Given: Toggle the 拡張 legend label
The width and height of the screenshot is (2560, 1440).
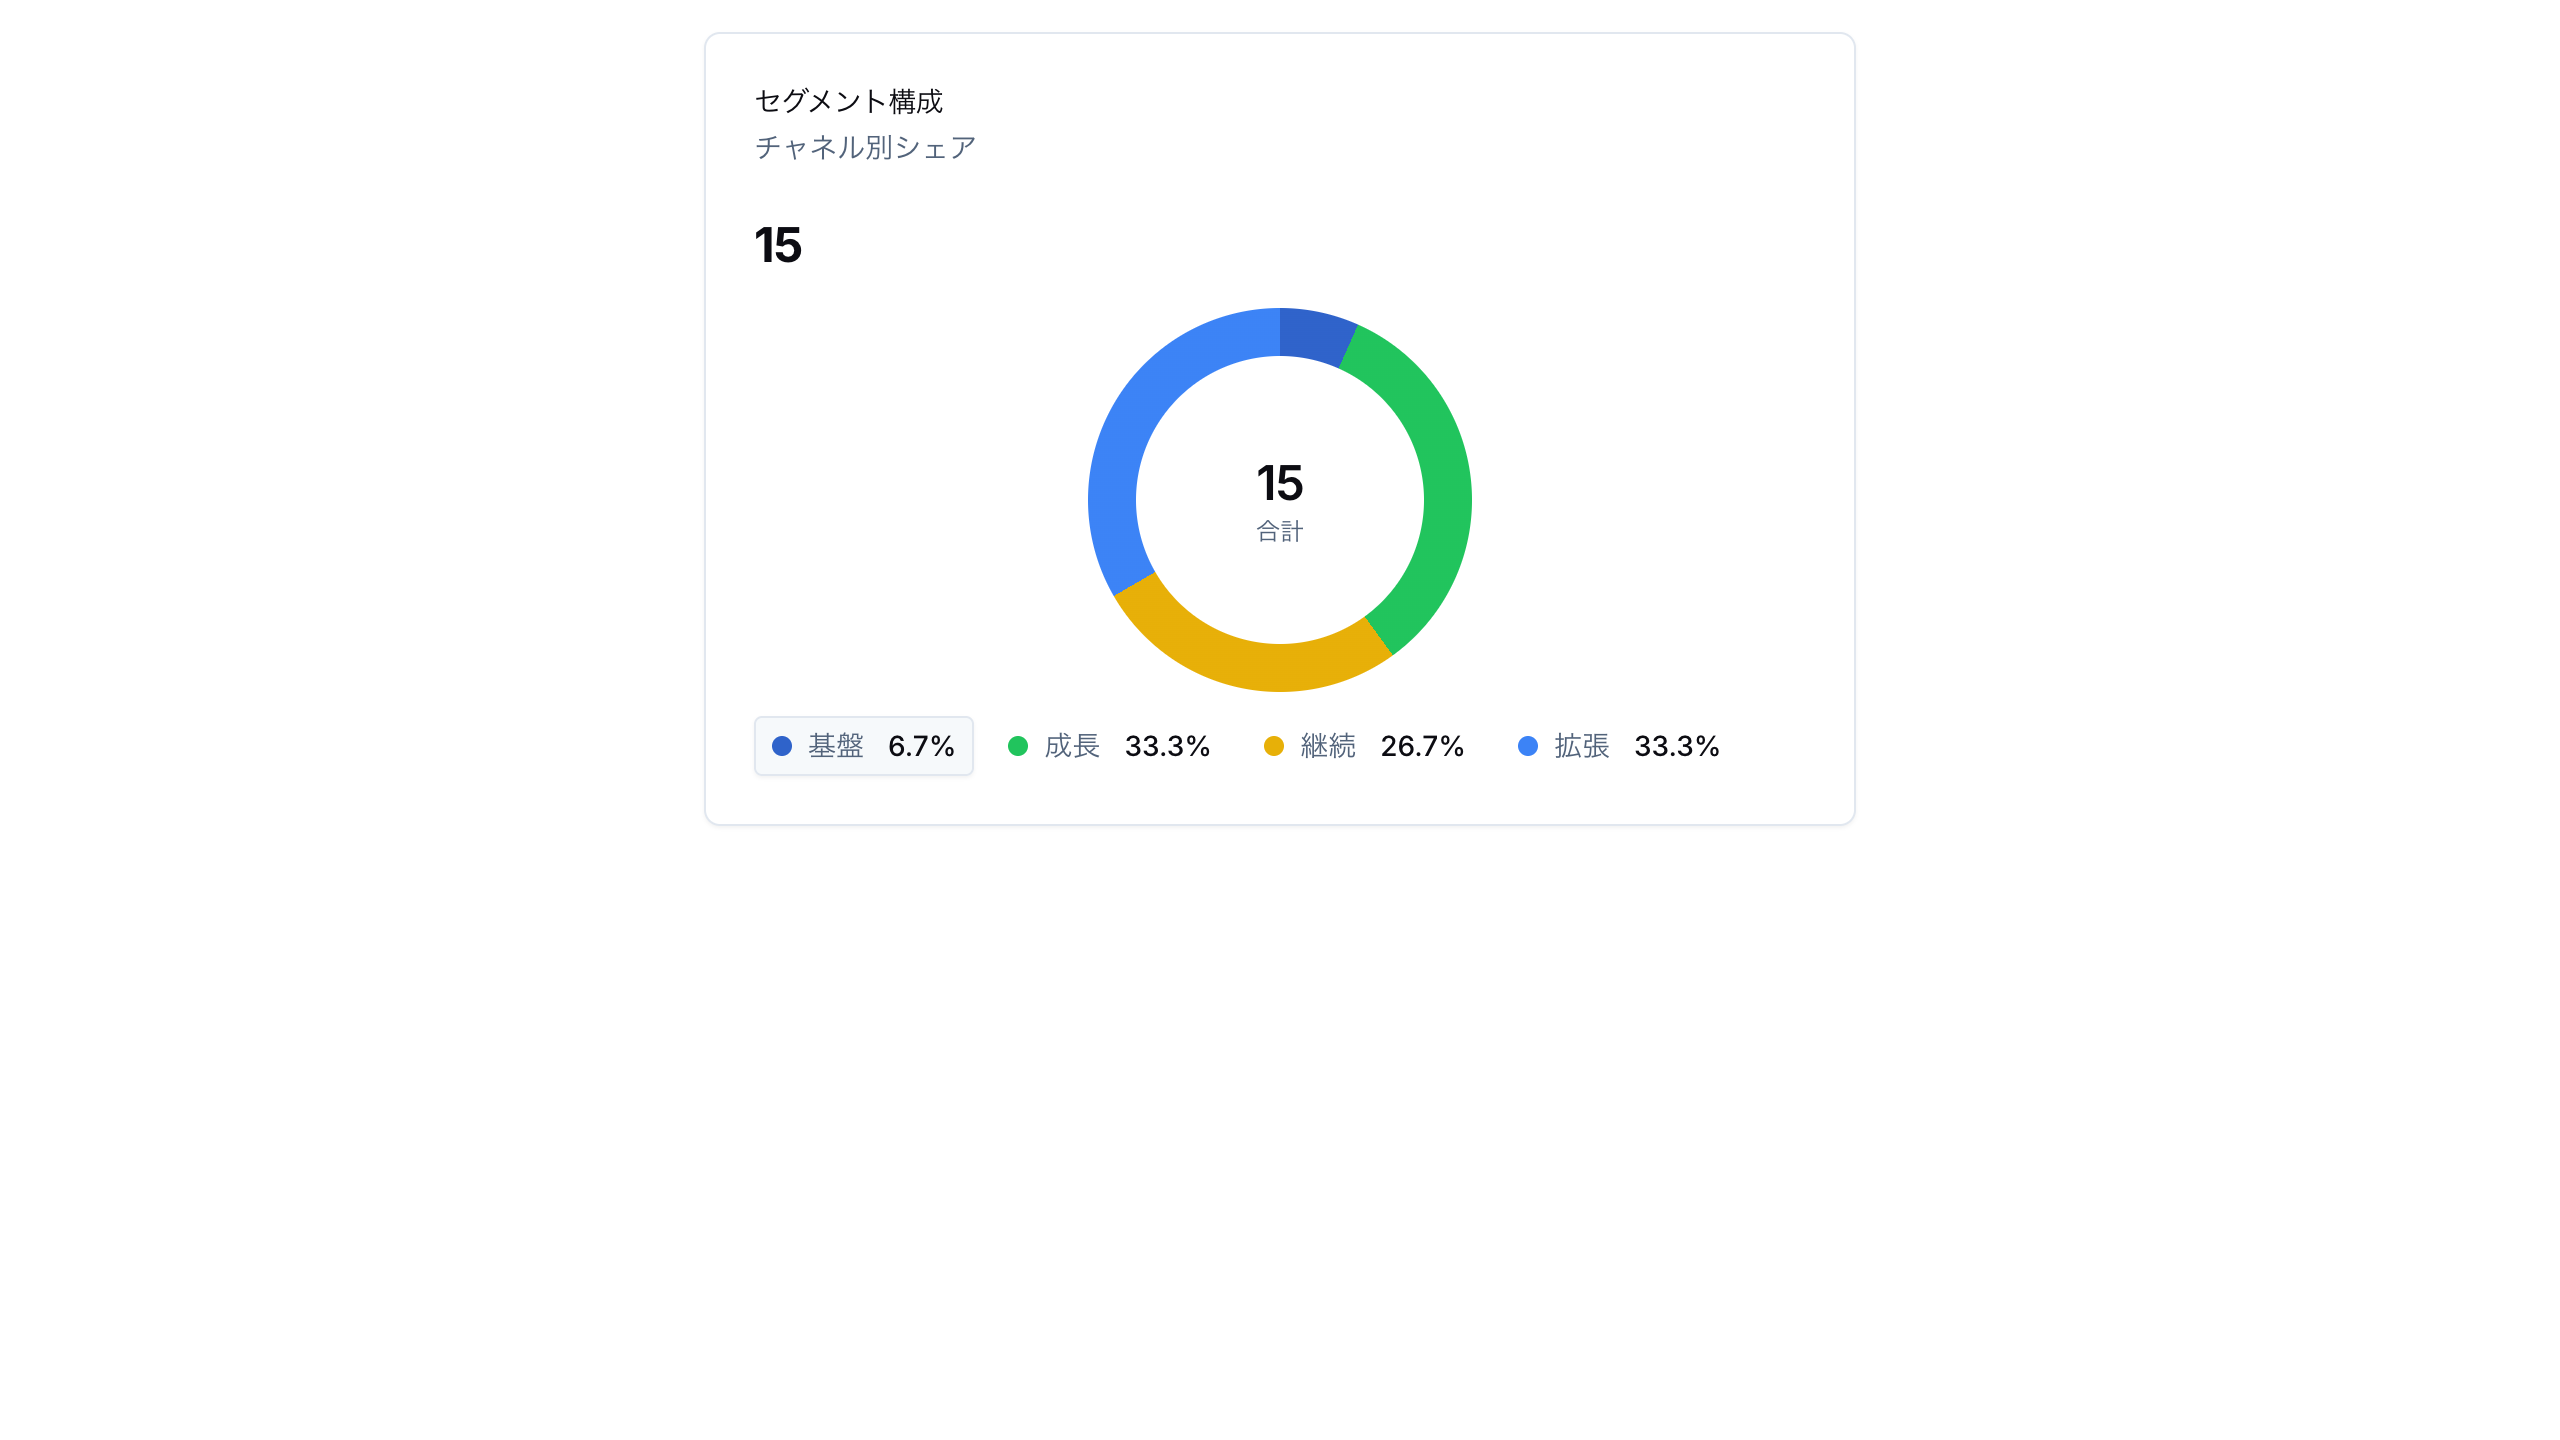Looking at the screenshot, I should [x=1582, y=746].
